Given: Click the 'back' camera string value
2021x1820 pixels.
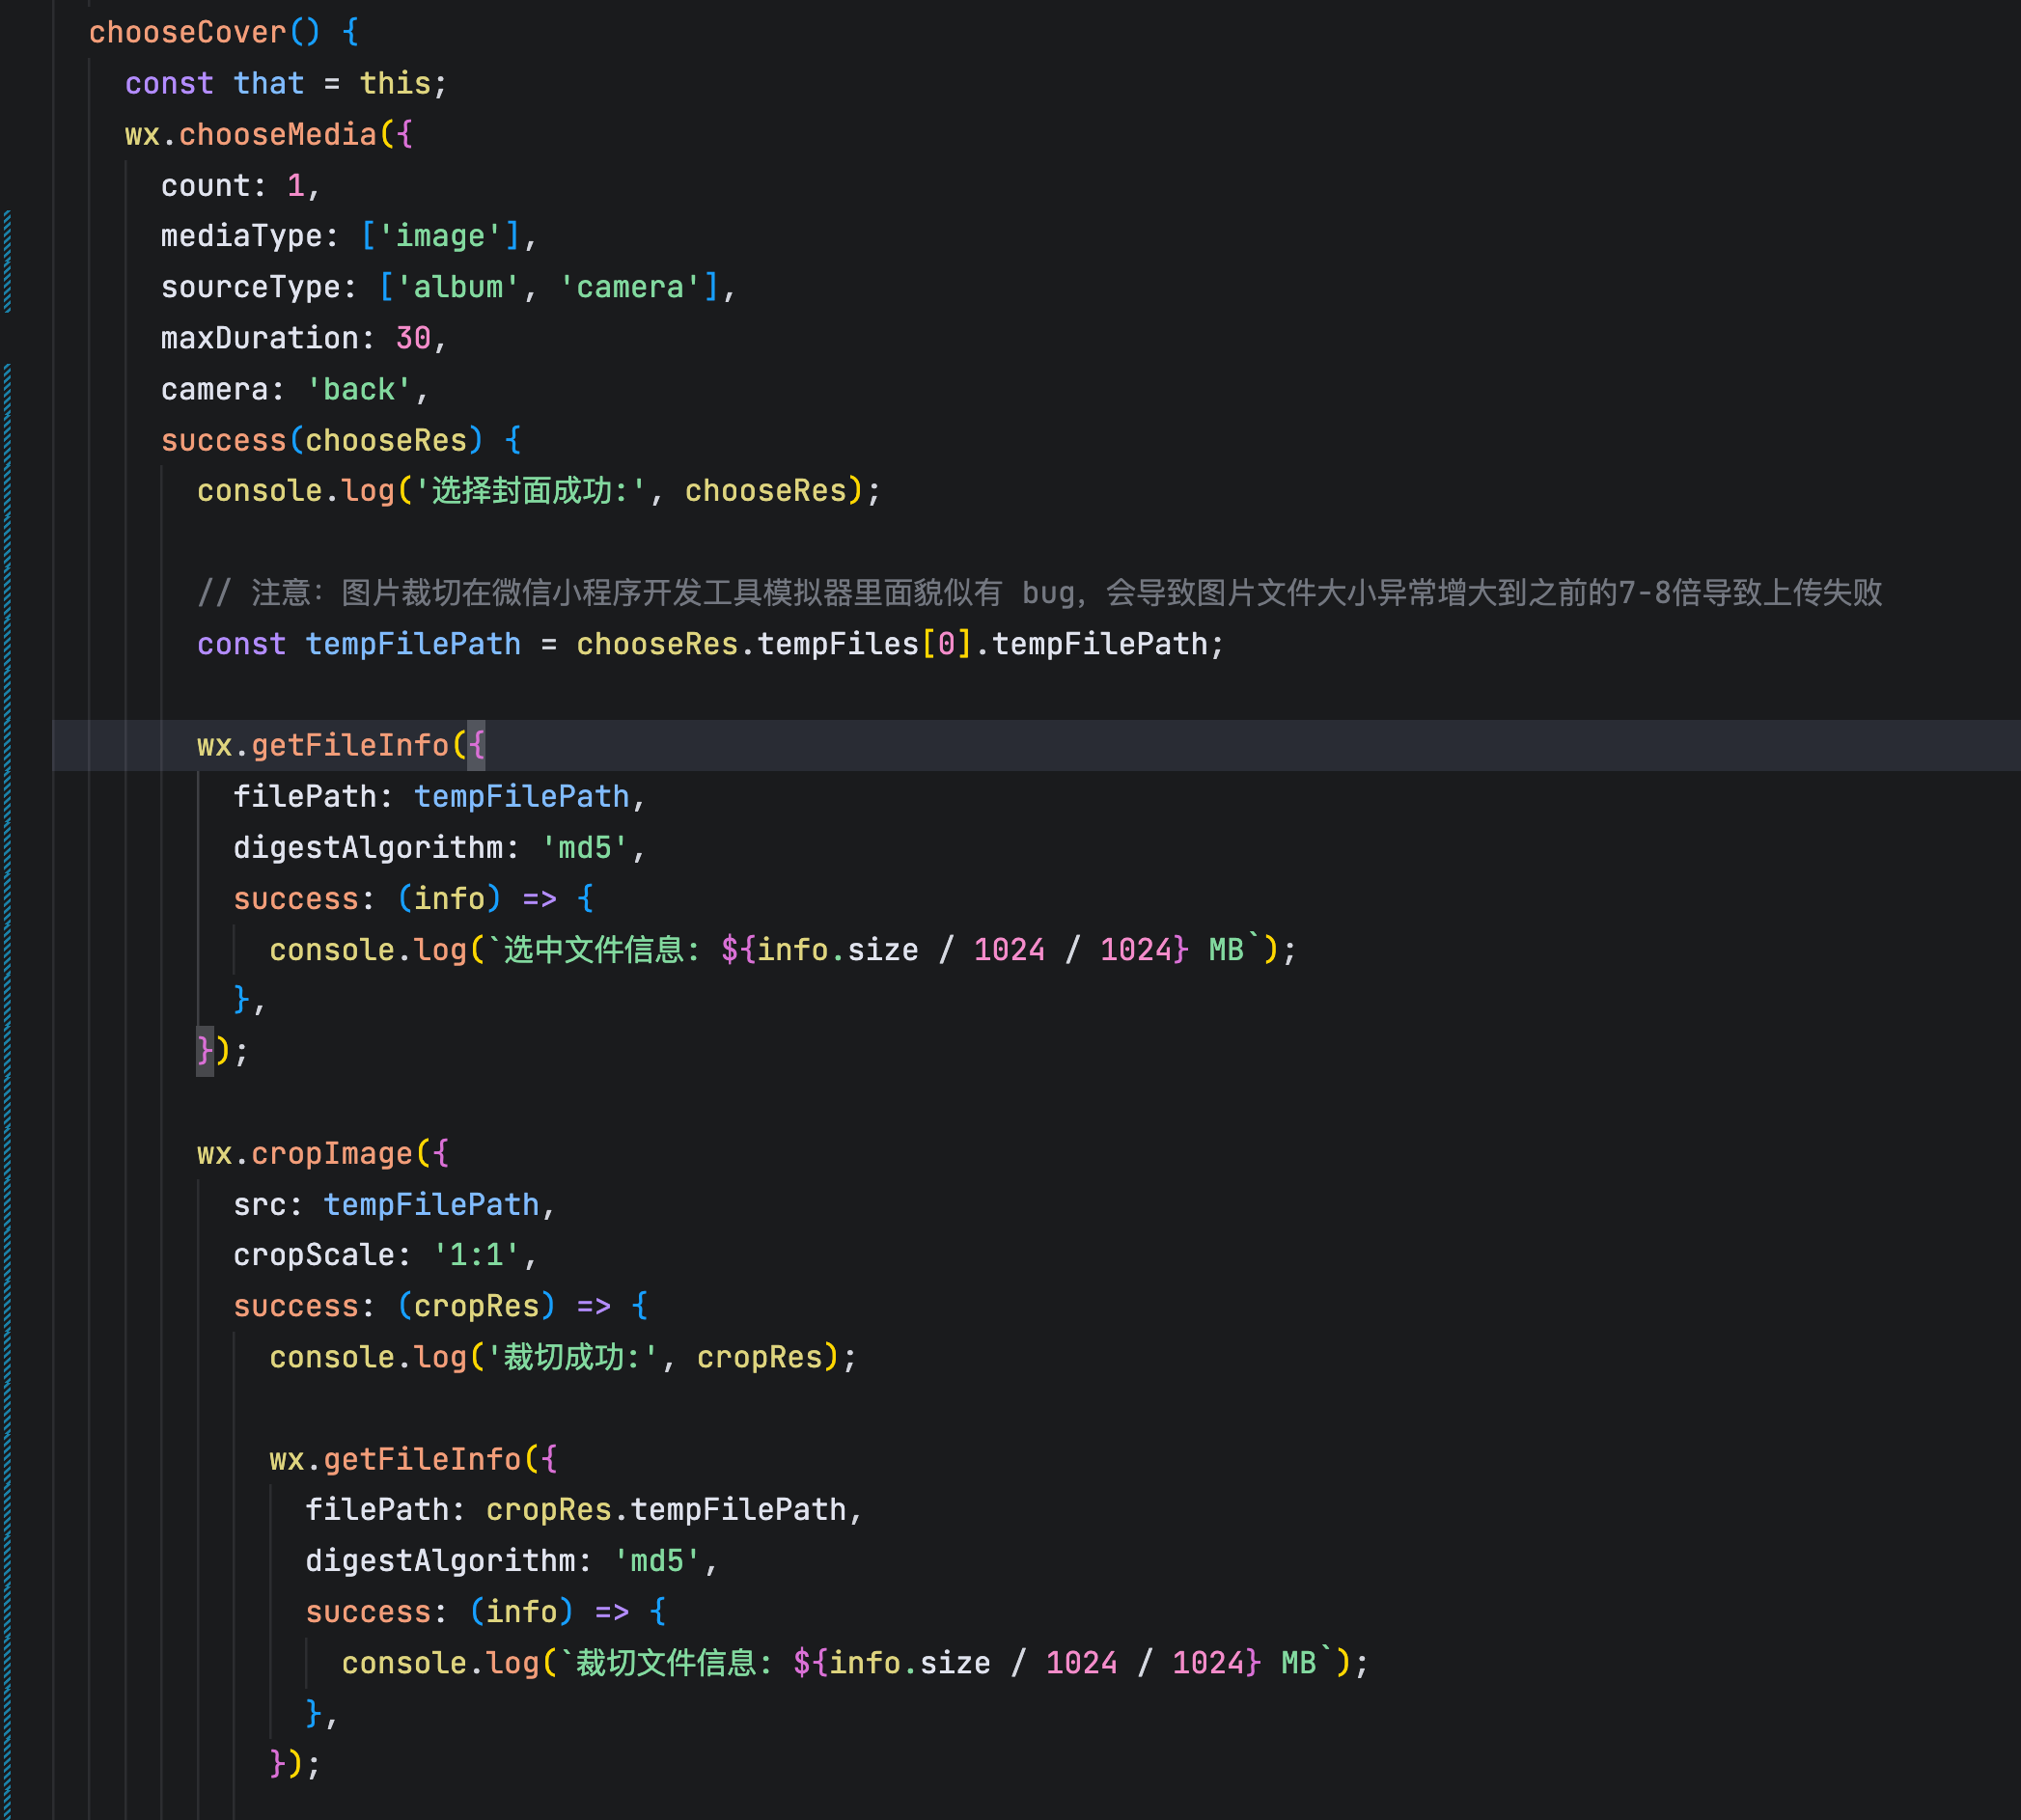Looking at the screenshot, I should tap(358, 389).
